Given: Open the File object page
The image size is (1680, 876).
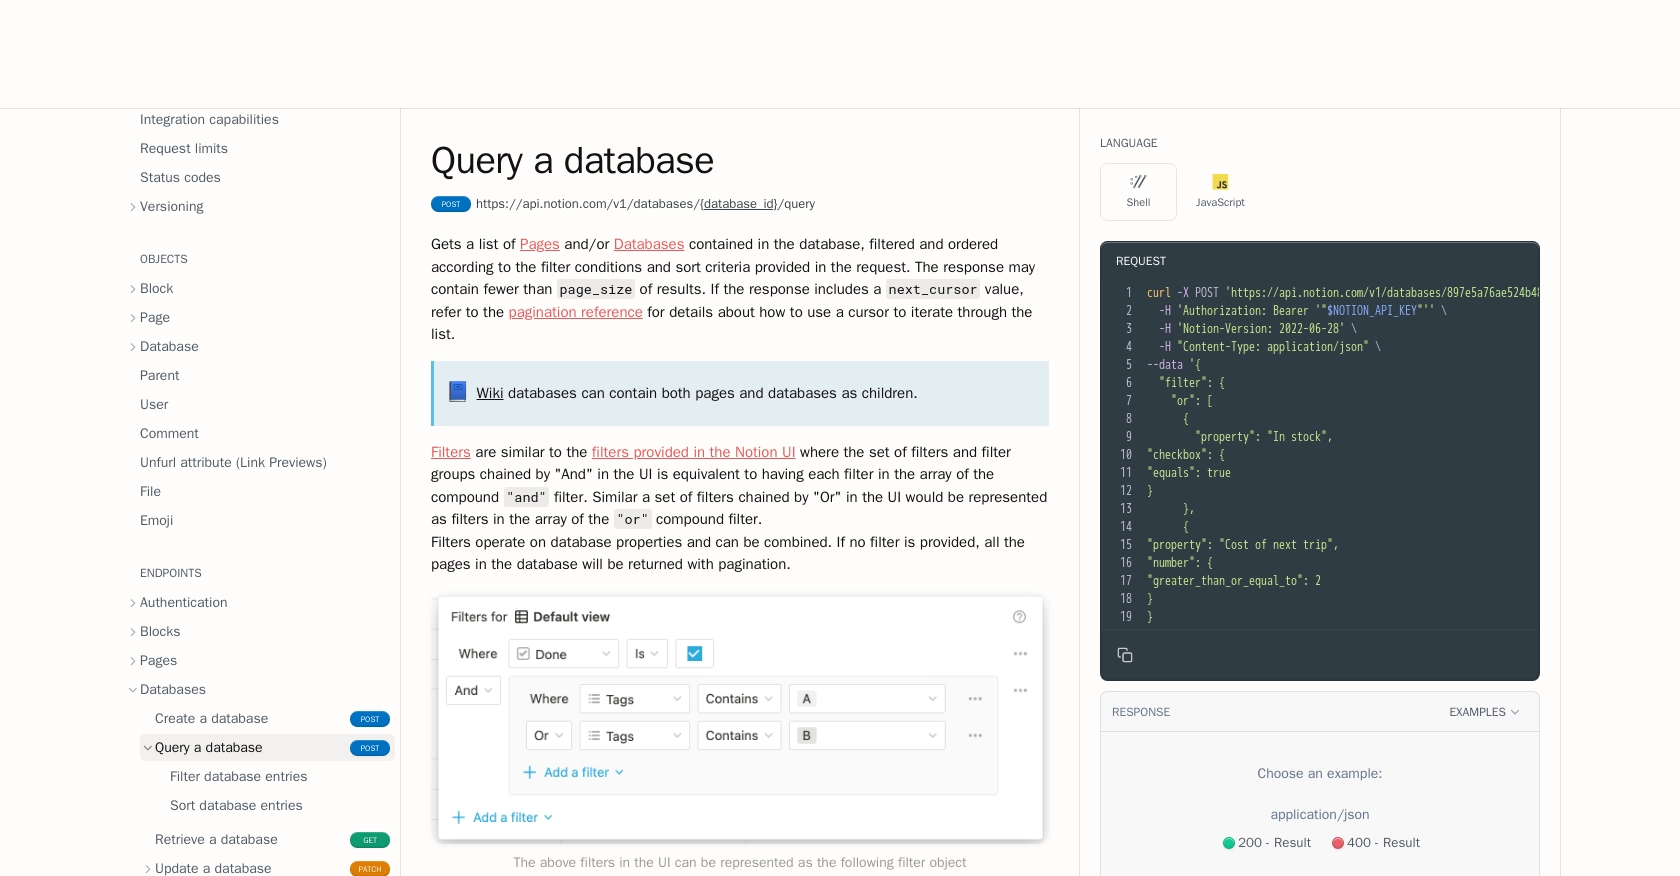Looking at the screenshot, I should click(150, 492).
